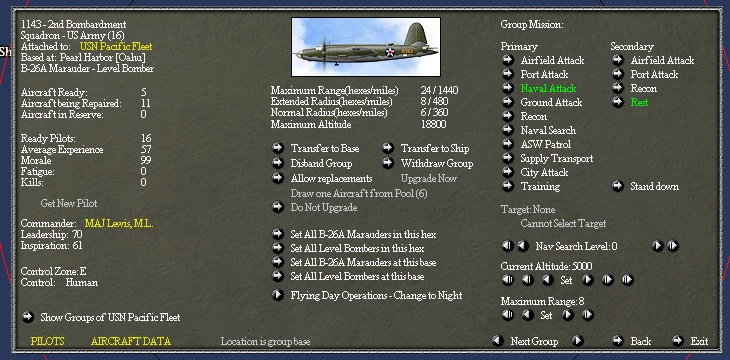This screenshot has width=730, height=360.
Task: Increase Nav Search Level by one step
Action: coord(657,245)
